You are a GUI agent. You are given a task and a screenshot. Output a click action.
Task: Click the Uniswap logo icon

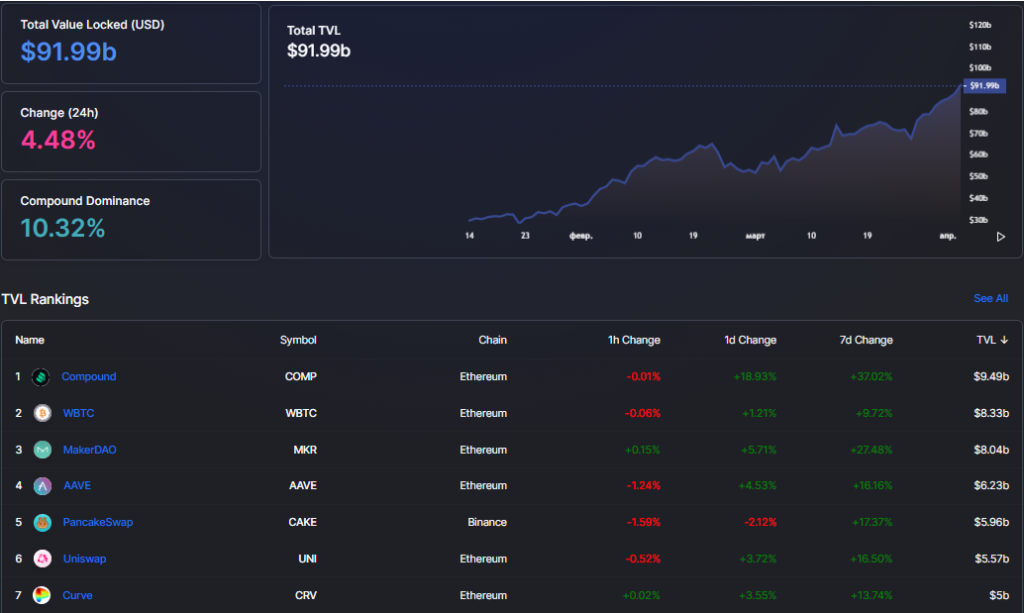coord(42,559)
